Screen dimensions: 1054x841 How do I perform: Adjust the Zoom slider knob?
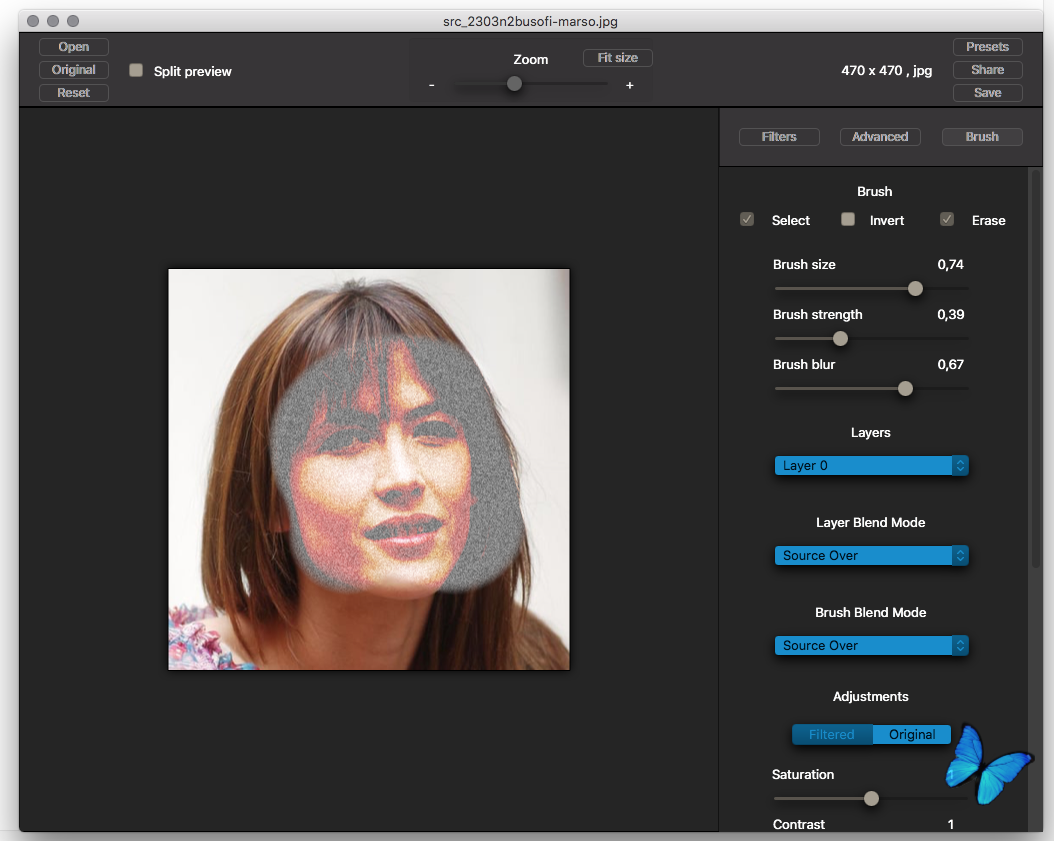click(514, 84)
